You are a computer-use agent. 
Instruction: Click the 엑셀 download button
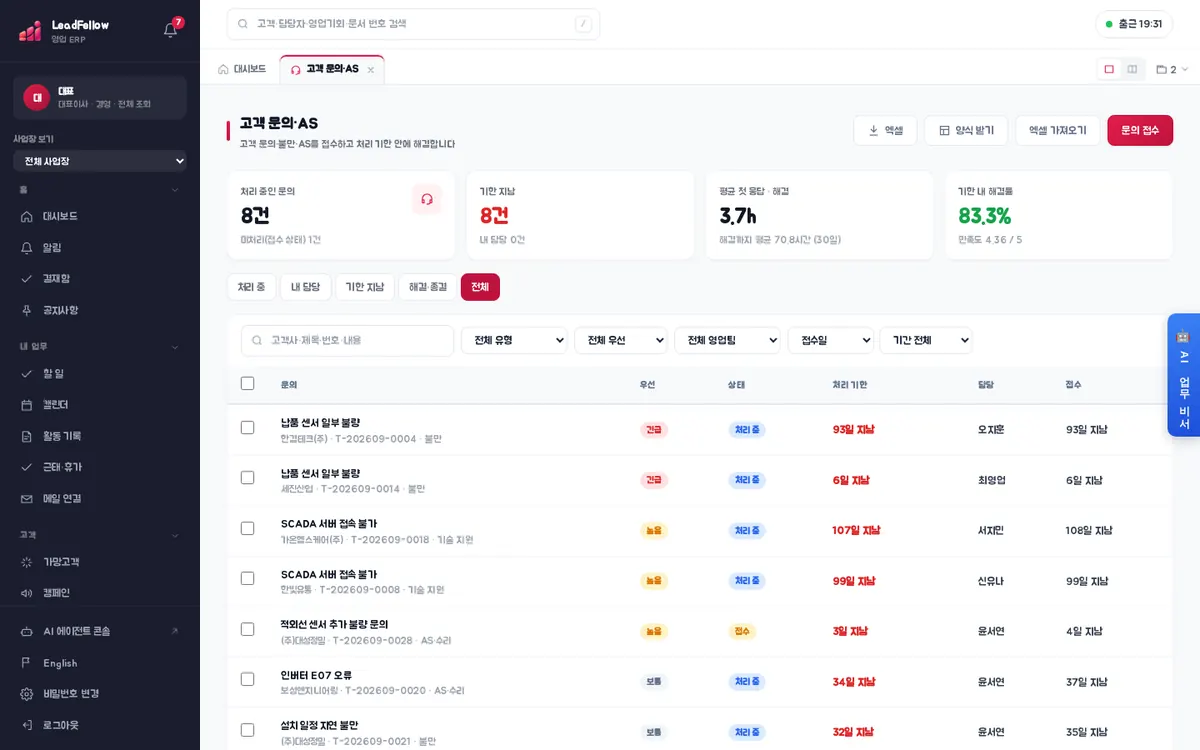885,130
